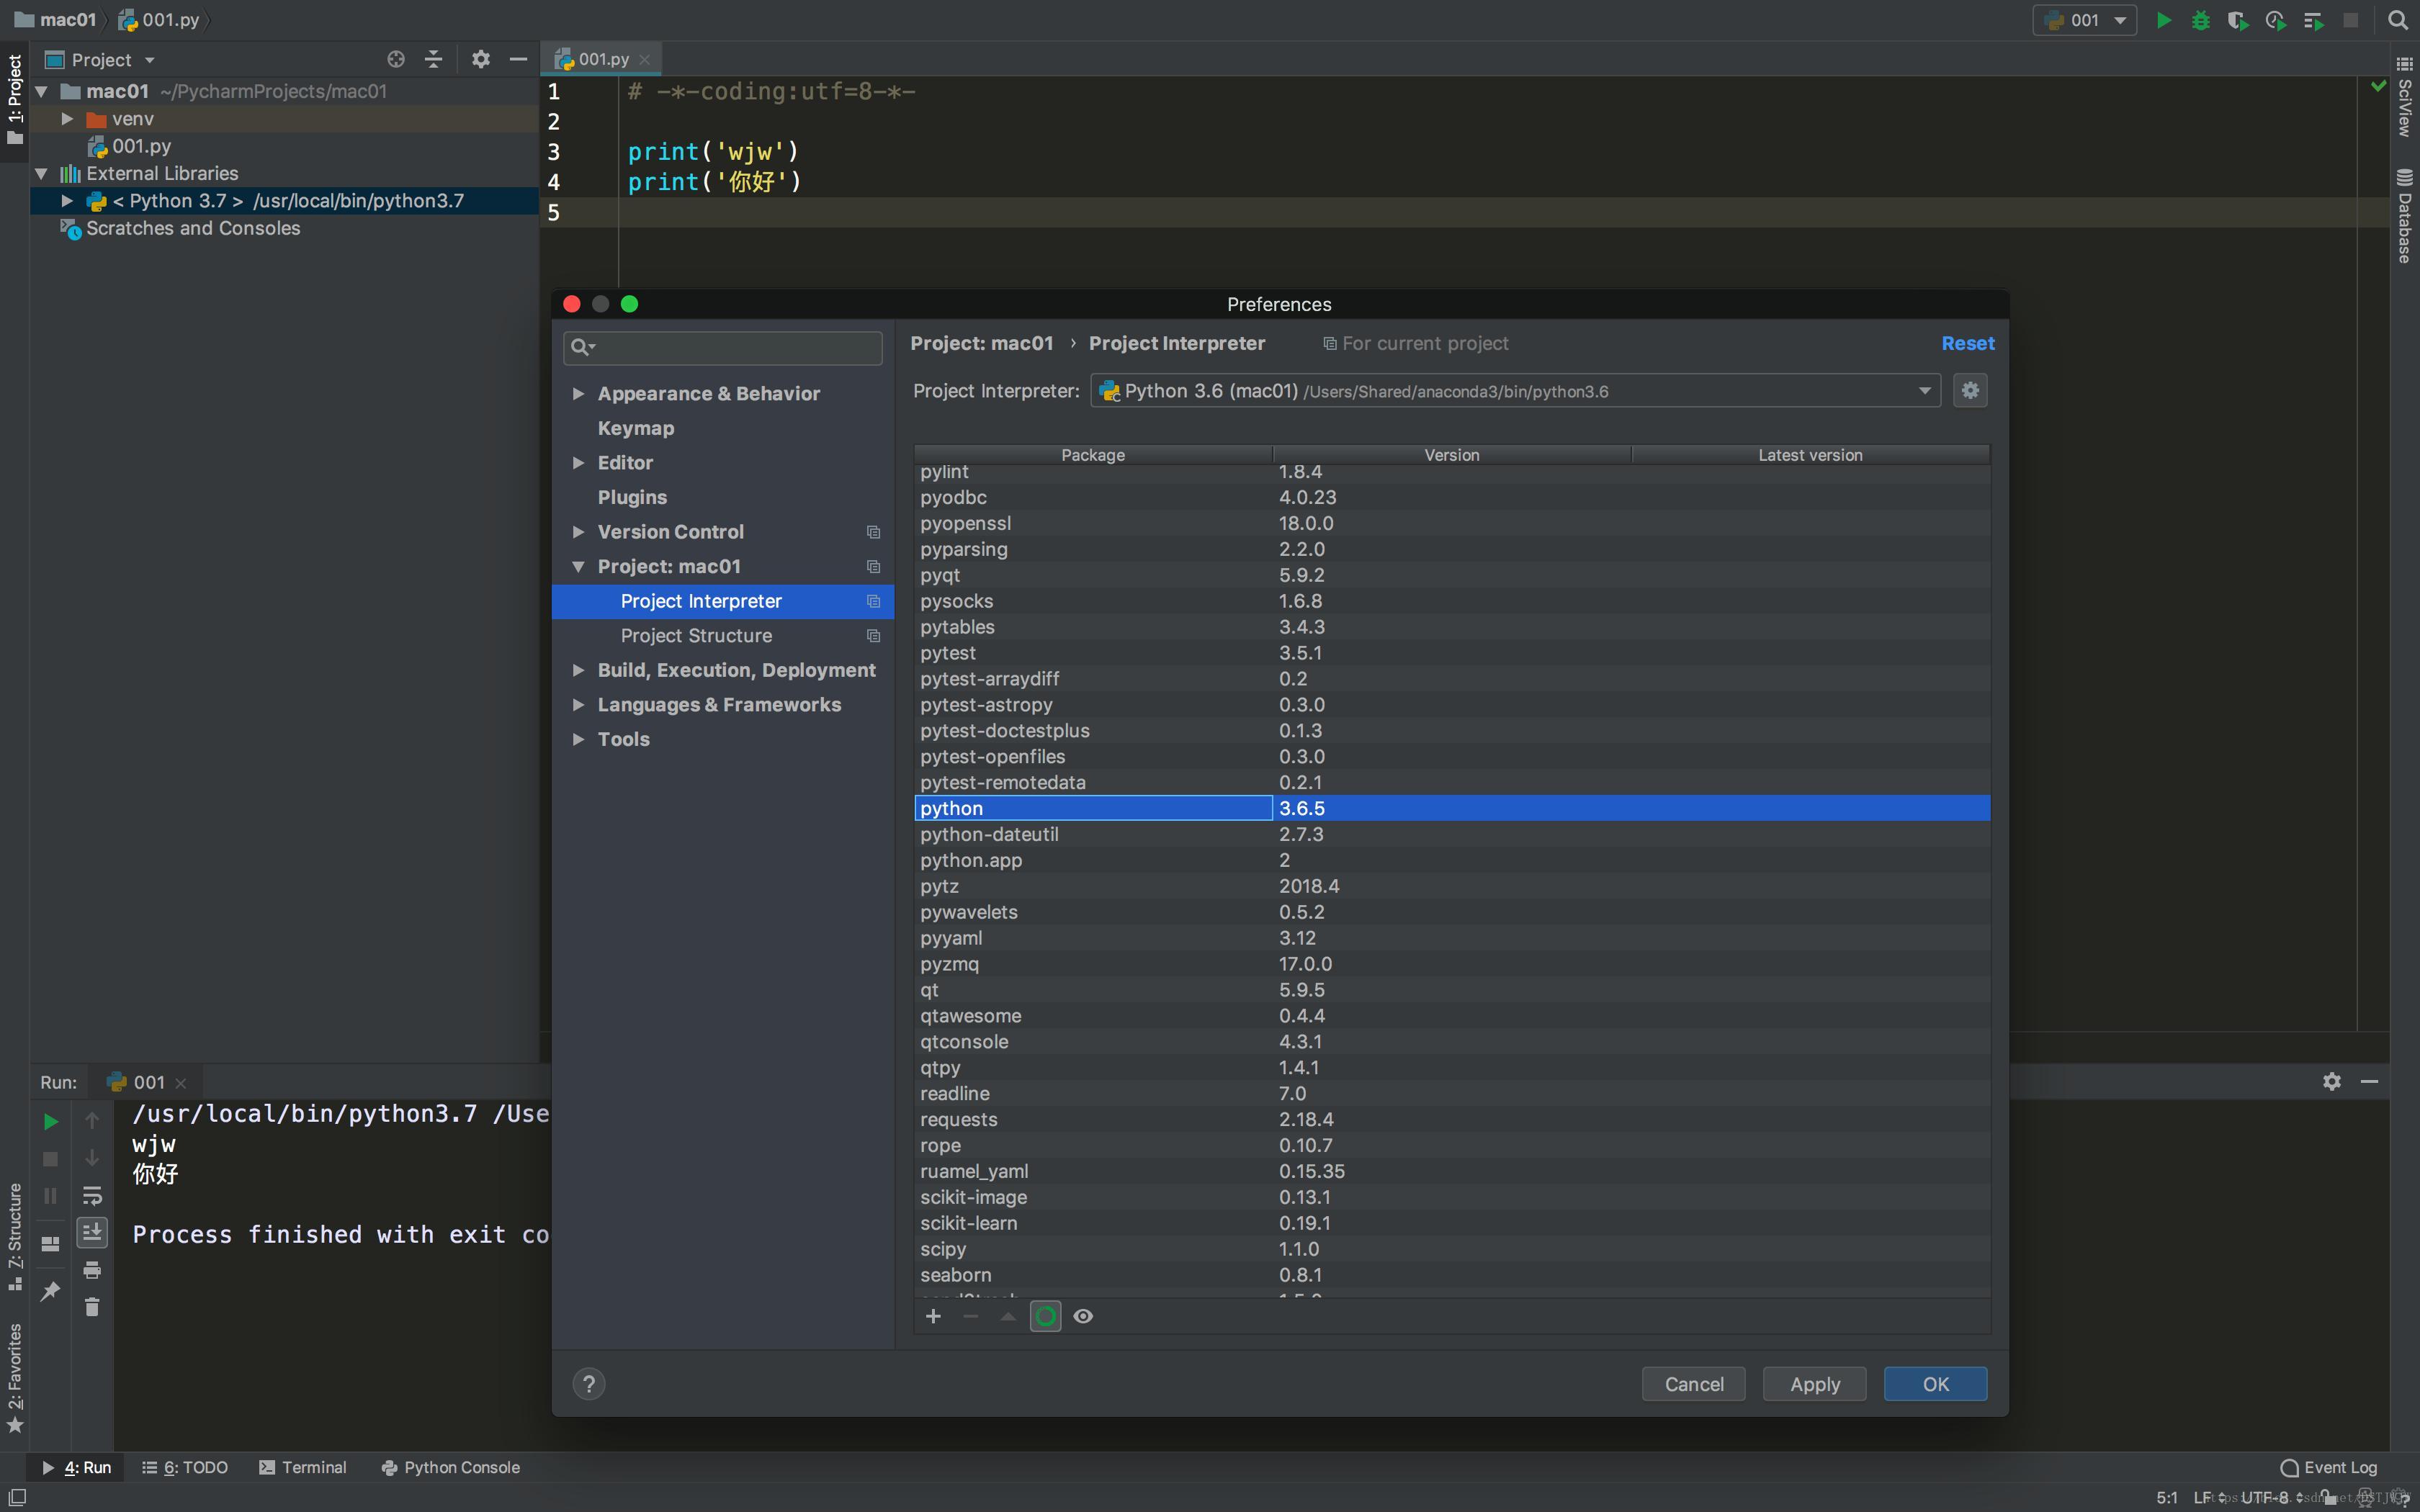Open the Project Interpreter dropdown
2420x1512 pixels.
pyautogui.click(x=1924, y=391)
